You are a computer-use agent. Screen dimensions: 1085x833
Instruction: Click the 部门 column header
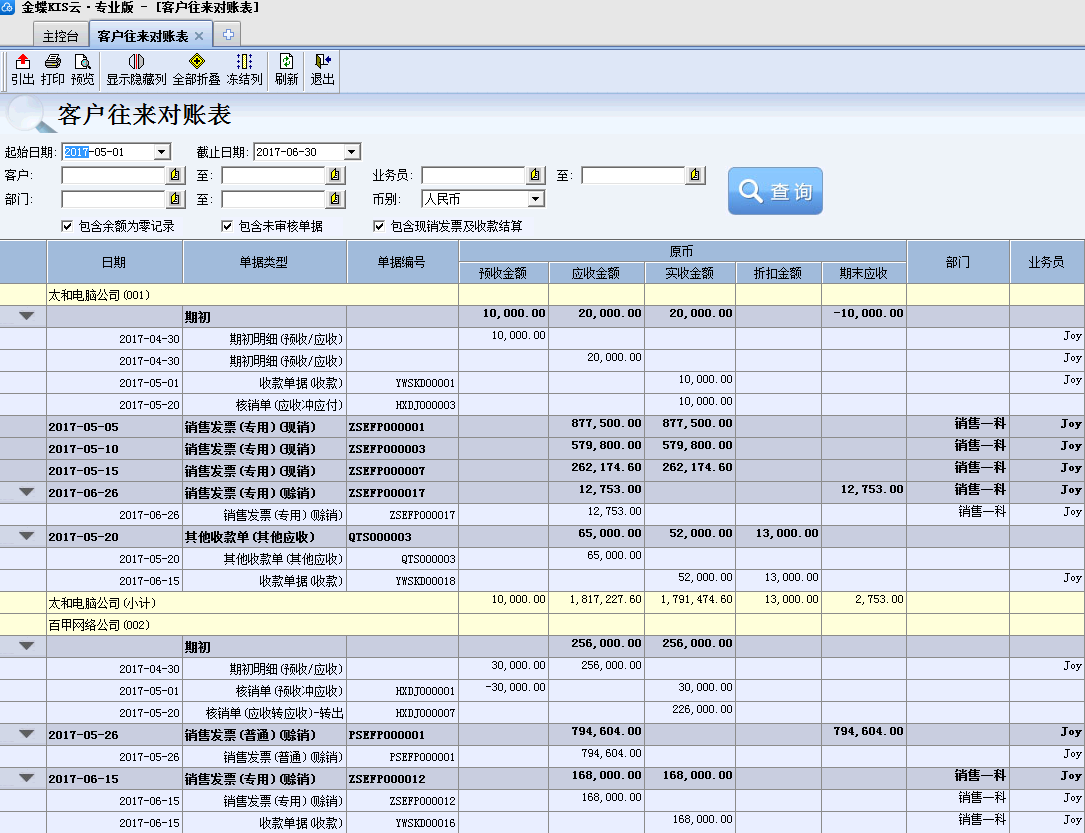click(958, 262)
